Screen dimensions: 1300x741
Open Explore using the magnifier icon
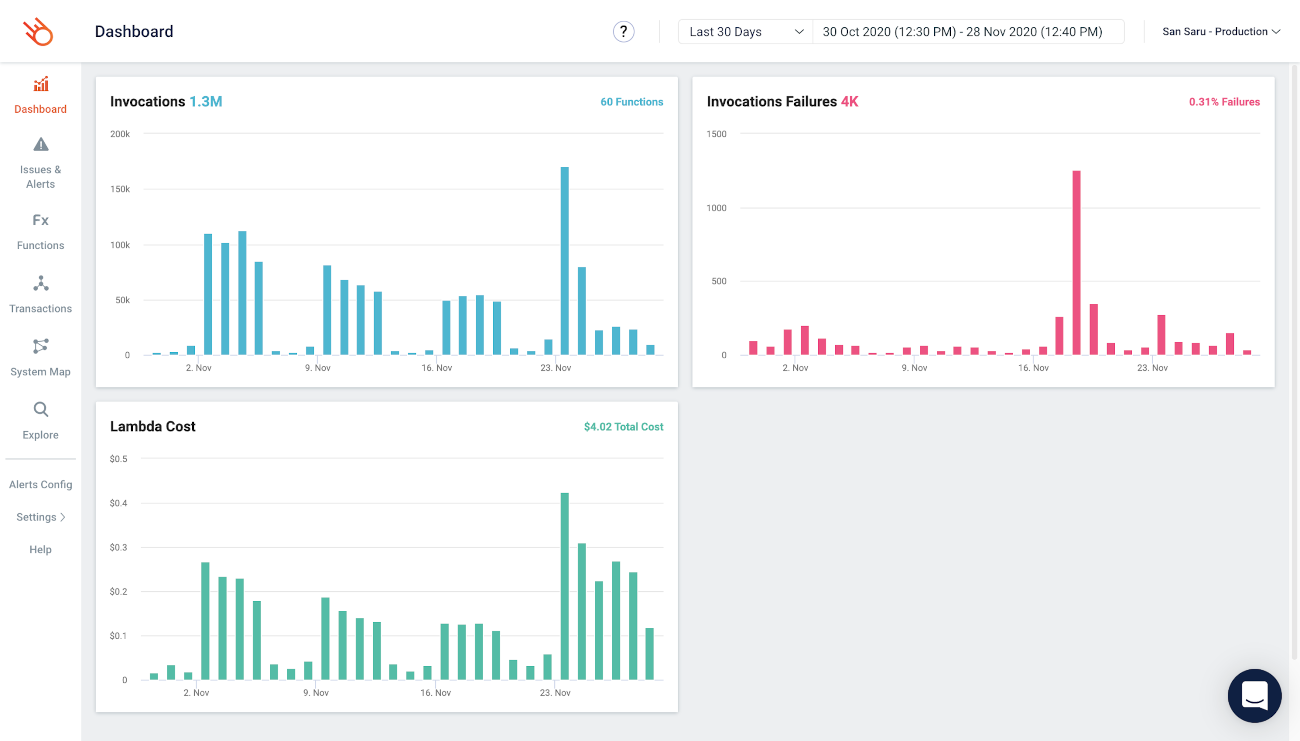point(41,409)
